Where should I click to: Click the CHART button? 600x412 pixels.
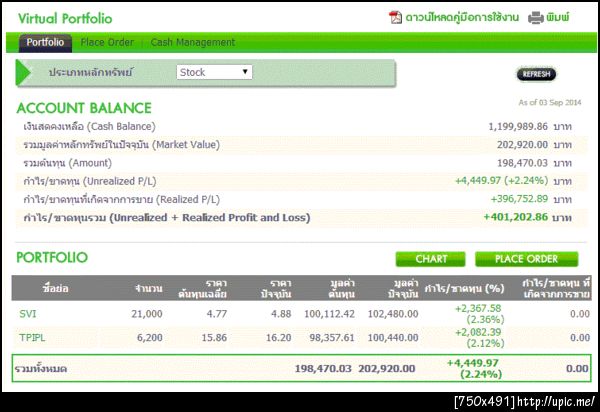(430, 259)
